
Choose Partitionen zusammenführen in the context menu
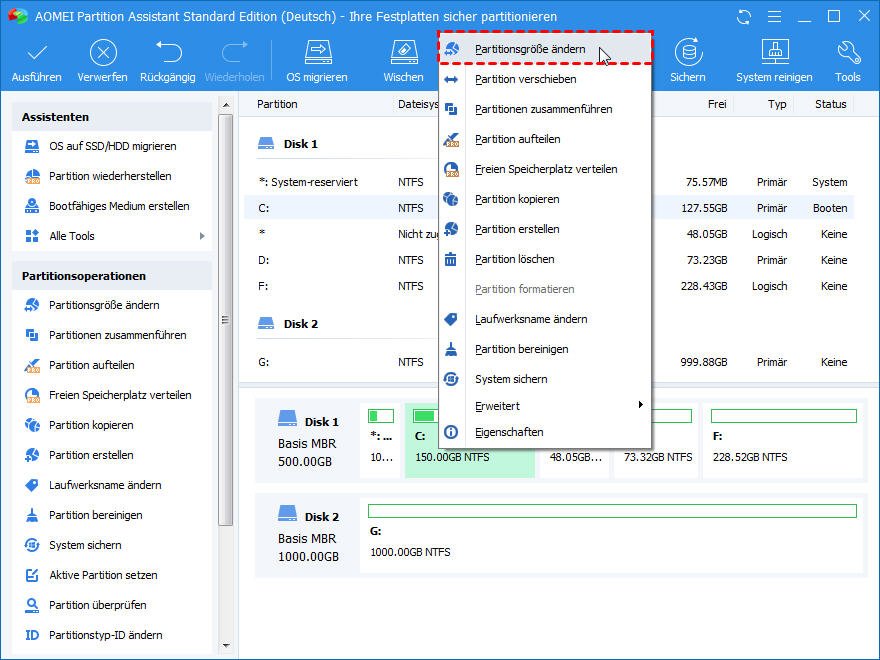pos(544,109)
